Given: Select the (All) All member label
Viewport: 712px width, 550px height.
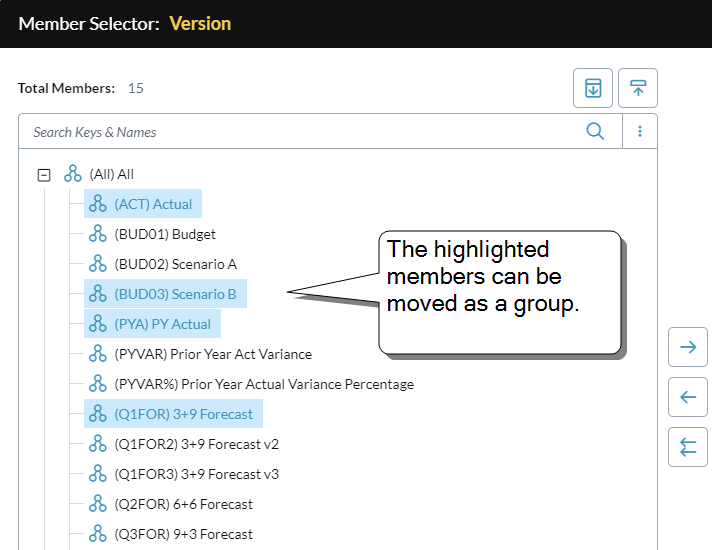Looking at the screenshot, I should [x=112, y=174].
